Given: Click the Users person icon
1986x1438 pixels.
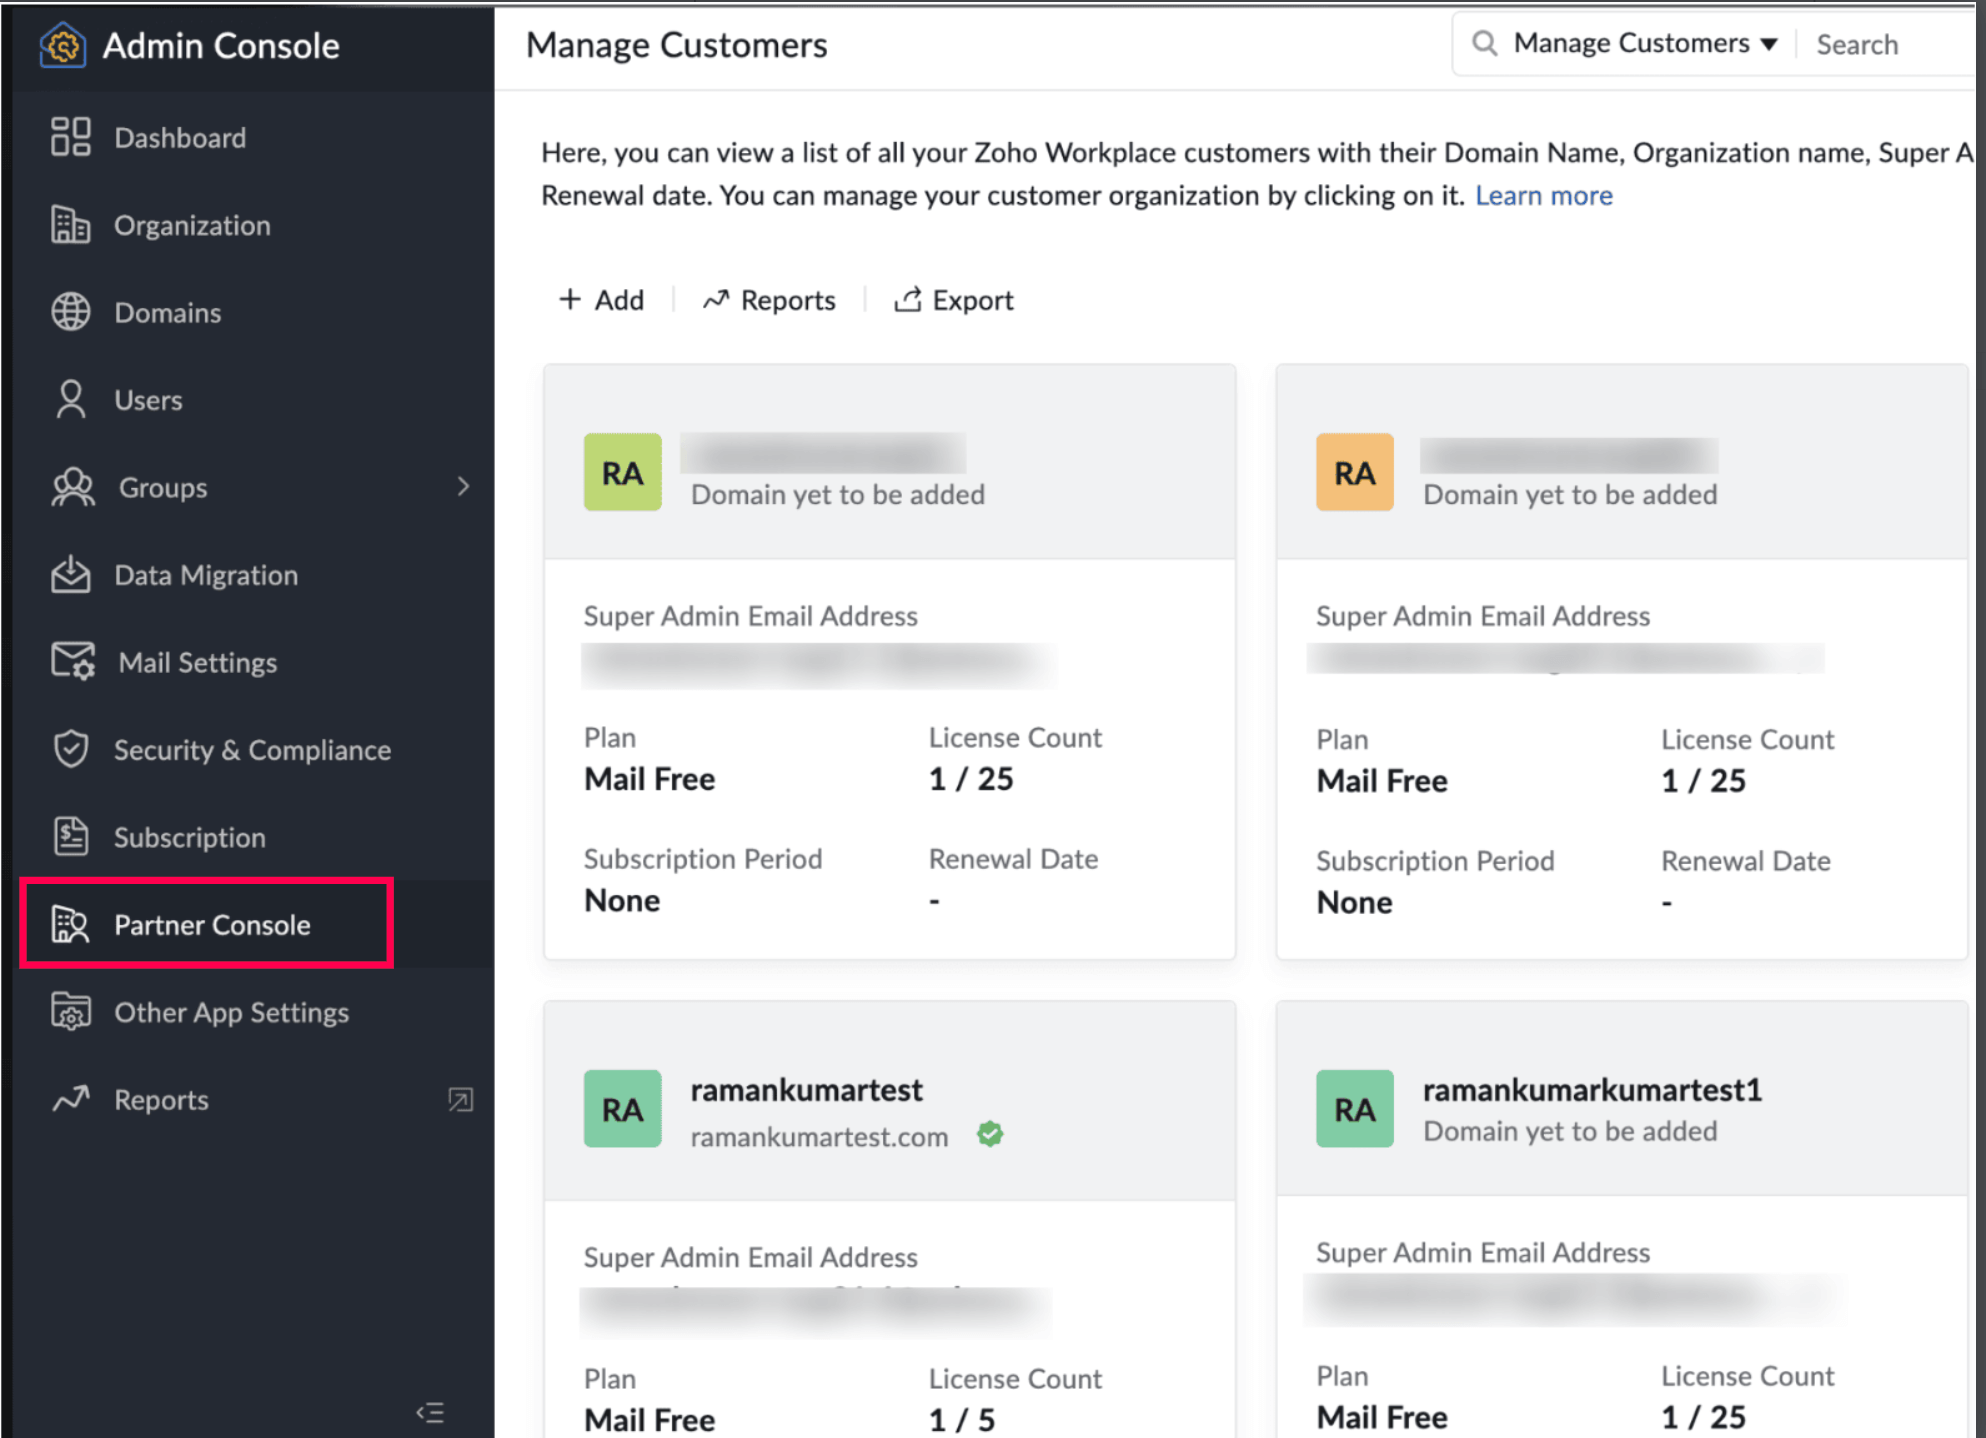Looking at the screenshot, I should coord(71,399).
